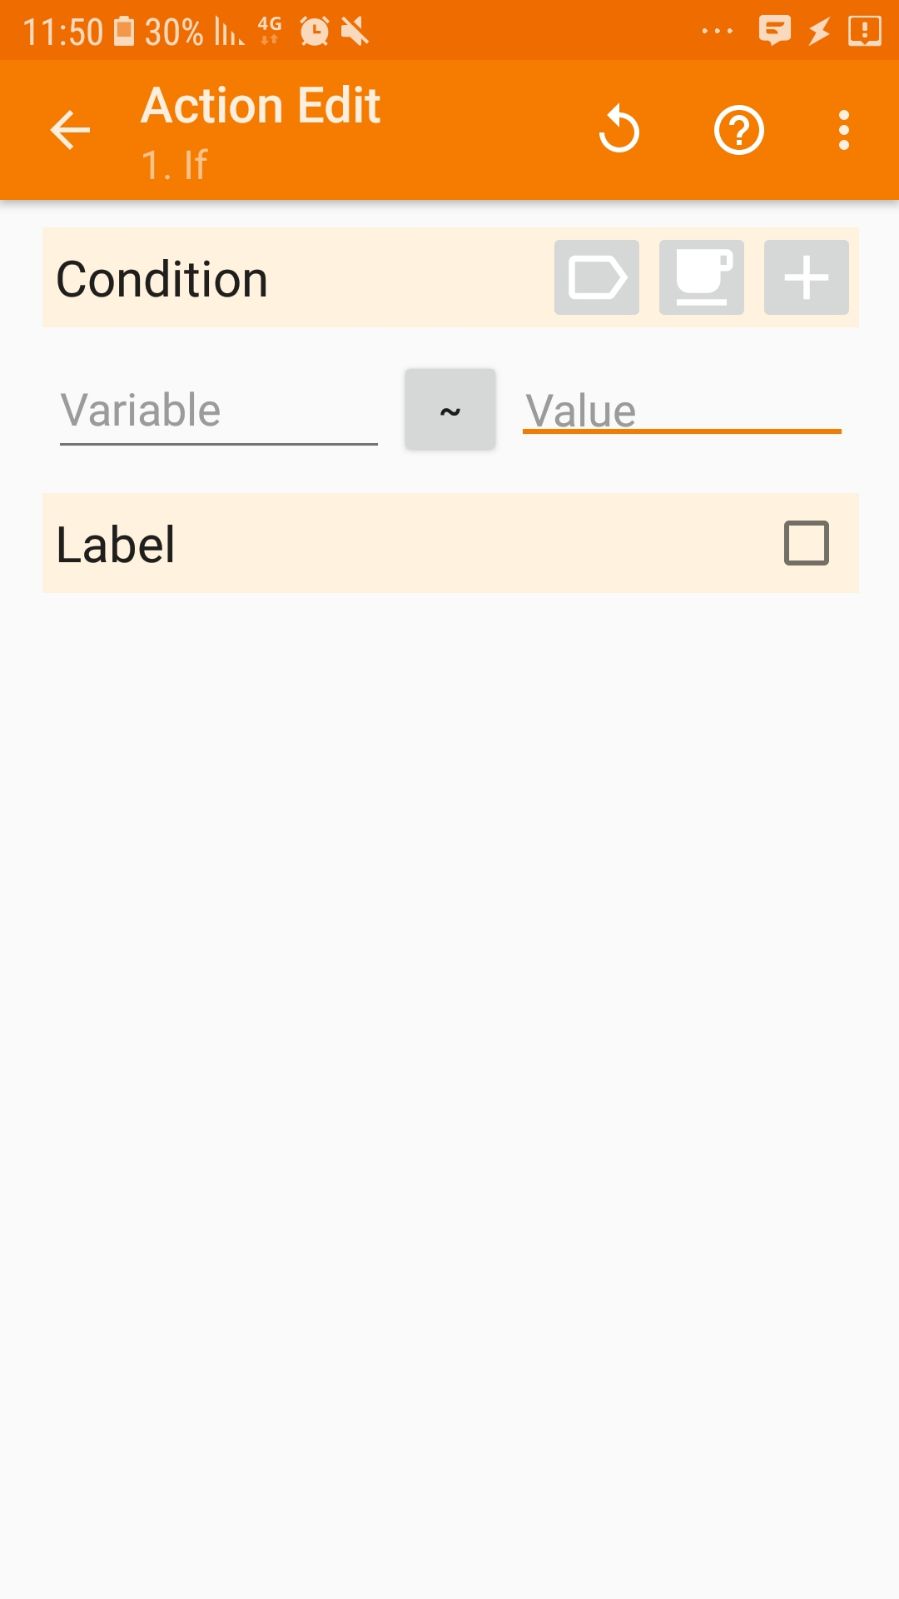The image size is (899, 1599).
Task: Open help via question mark icon
Action: (739, 130)
